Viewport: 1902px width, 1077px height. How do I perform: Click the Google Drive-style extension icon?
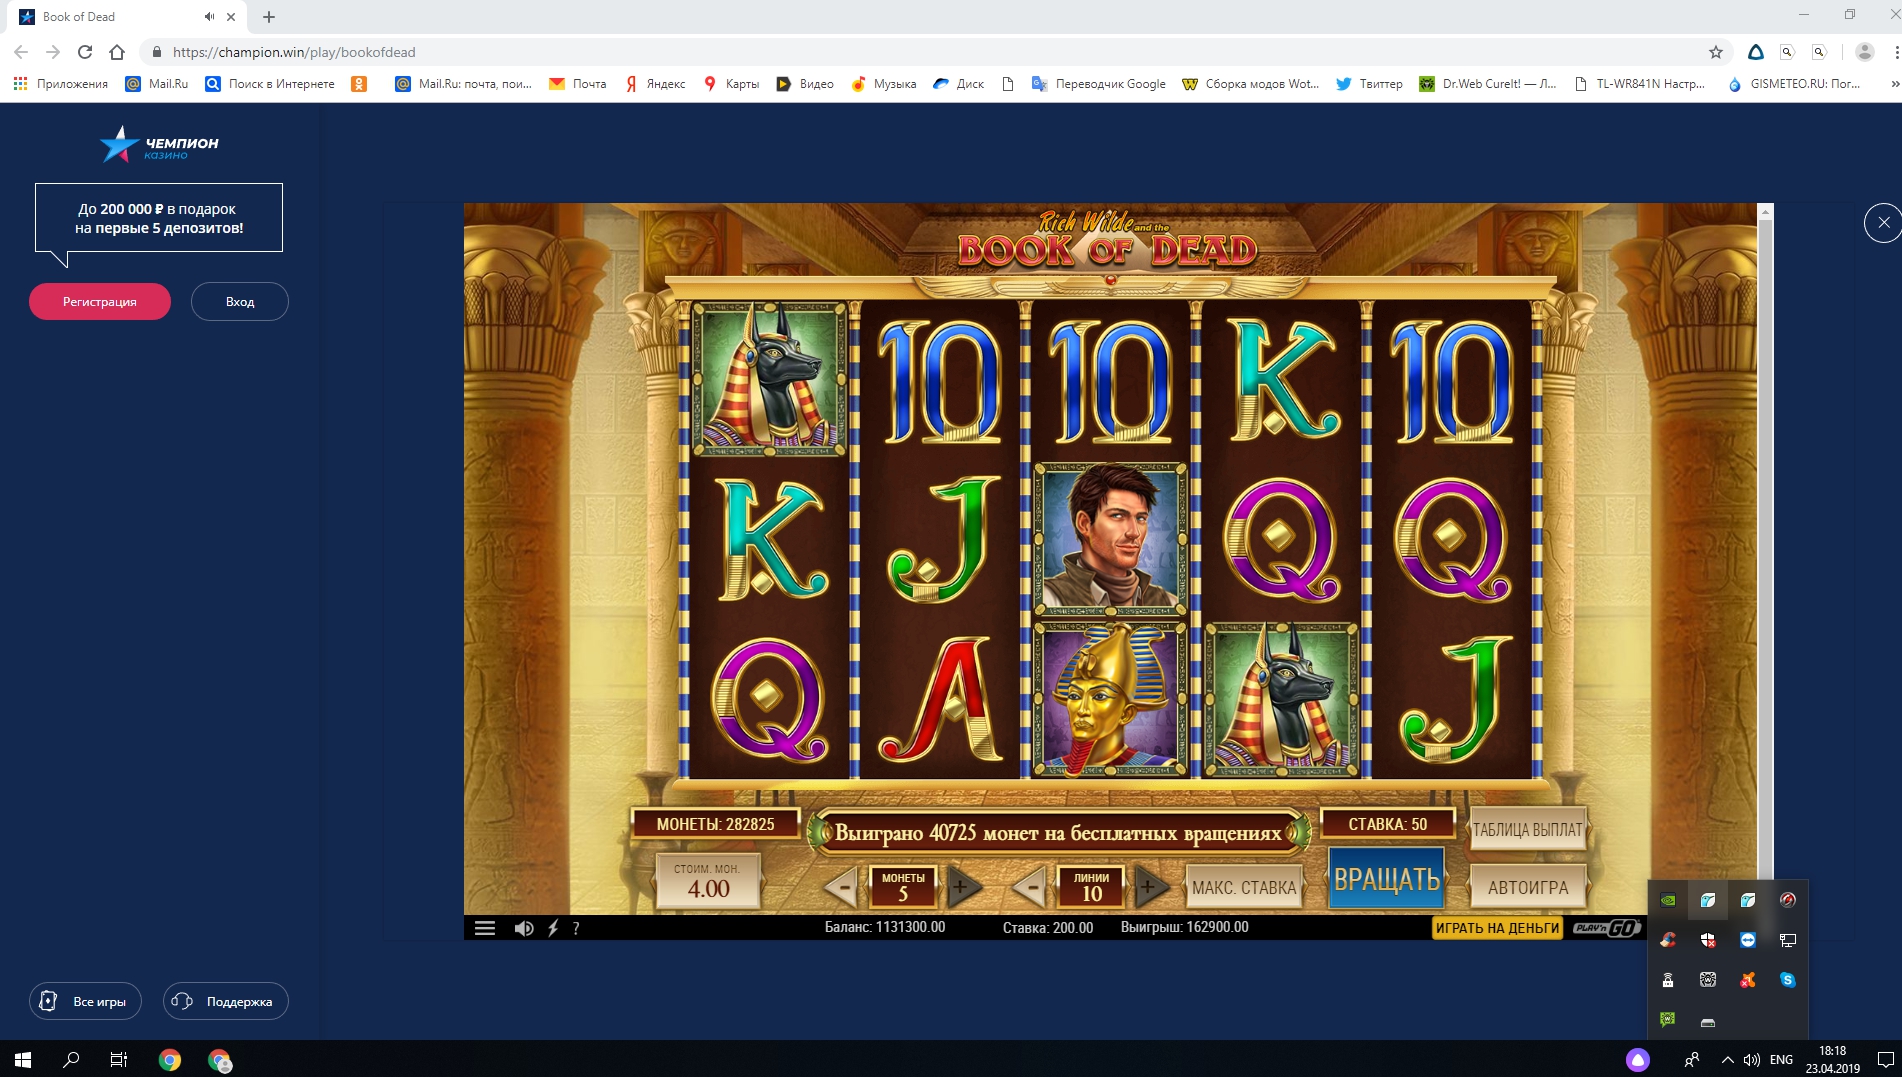click(x=1756, y=52)
